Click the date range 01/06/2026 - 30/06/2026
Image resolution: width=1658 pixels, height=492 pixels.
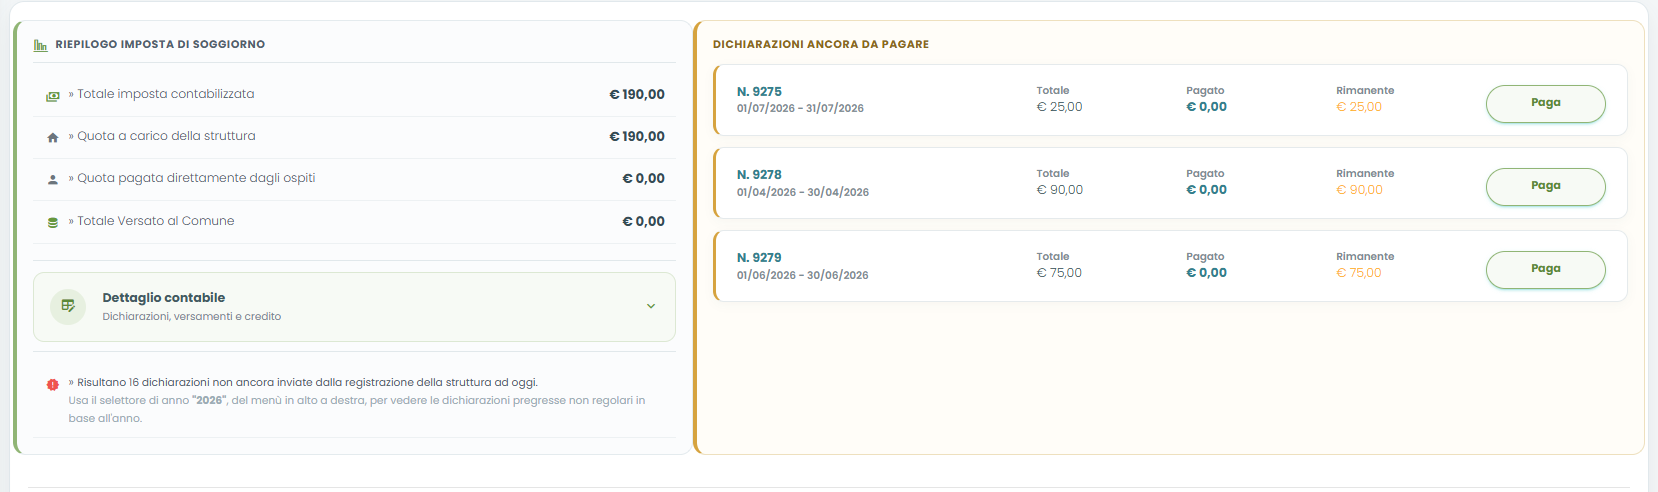point(802,275)
